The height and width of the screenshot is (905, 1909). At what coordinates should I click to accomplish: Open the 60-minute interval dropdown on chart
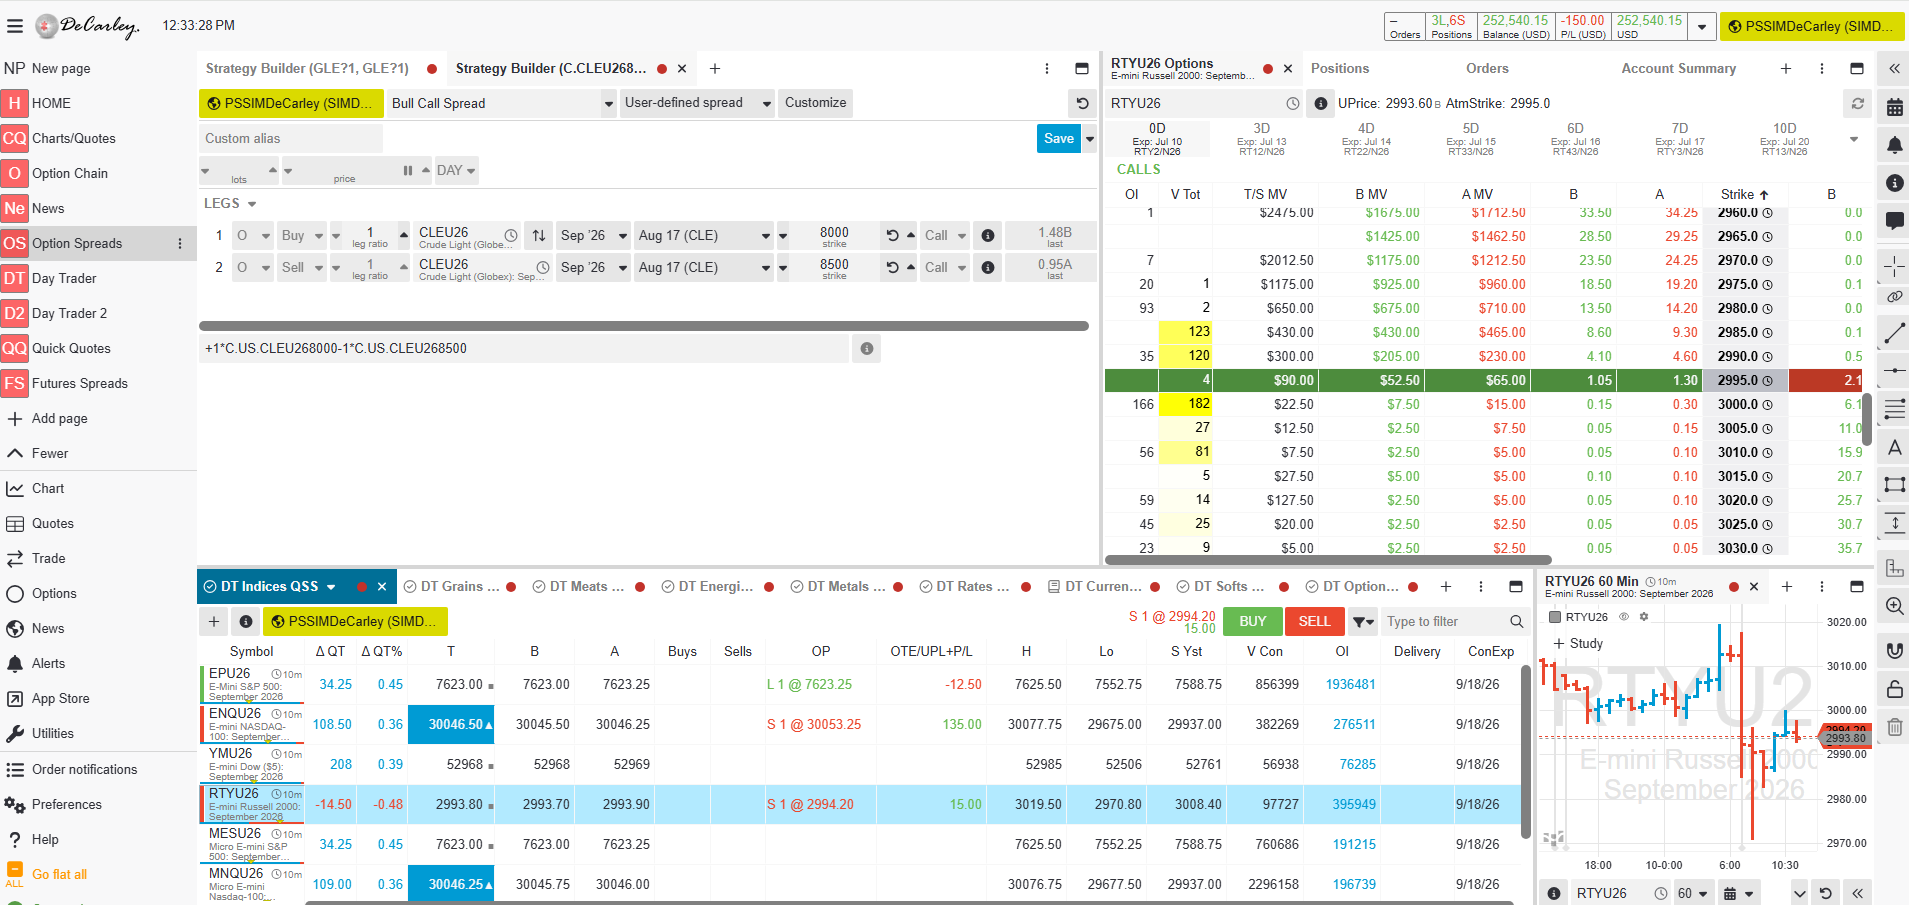(1693, 893)
